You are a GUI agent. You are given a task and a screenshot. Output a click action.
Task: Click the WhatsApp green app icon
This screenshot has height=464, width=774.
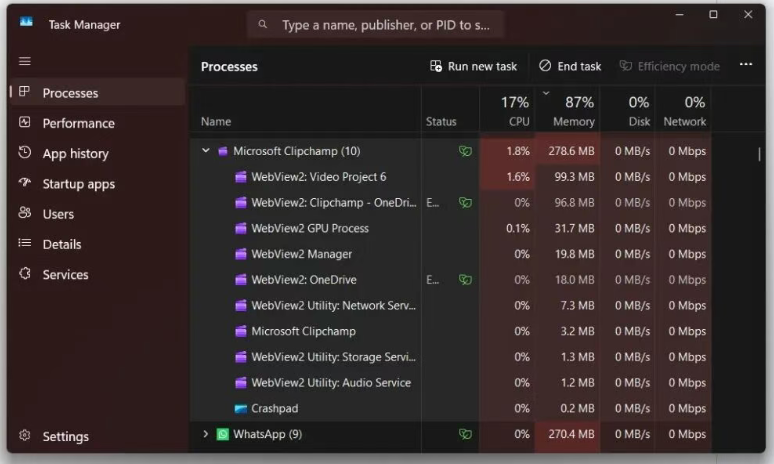tap(223, 434)
